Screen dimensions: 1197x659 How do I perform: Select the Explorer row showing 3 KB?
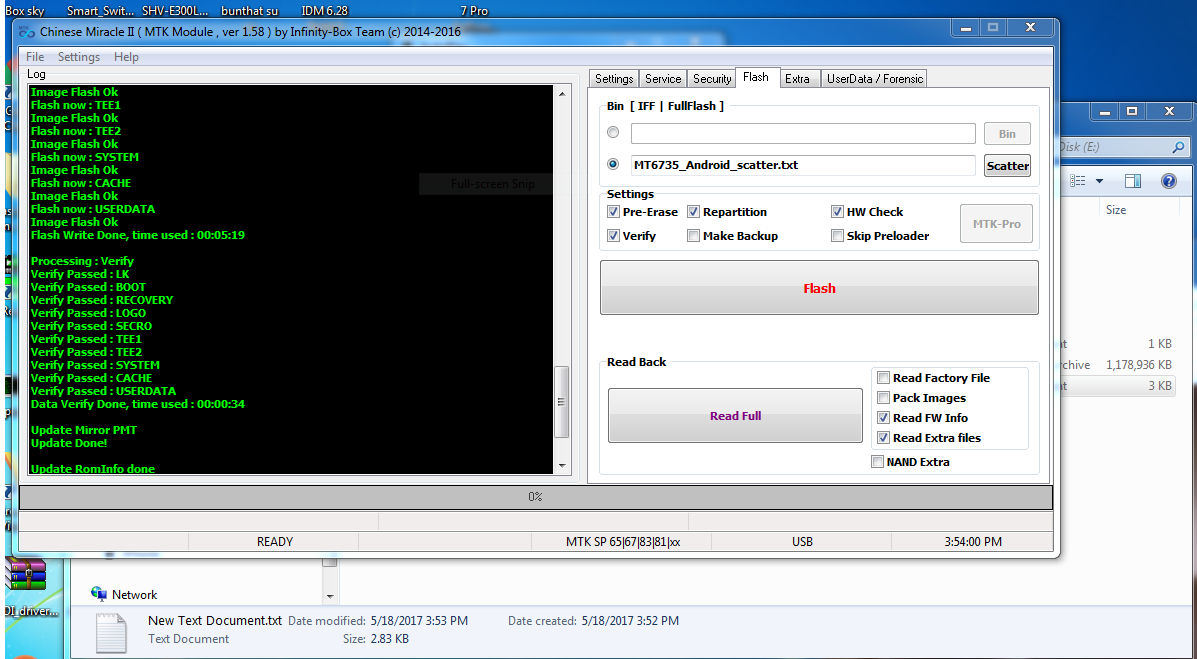click(1118, 386)
